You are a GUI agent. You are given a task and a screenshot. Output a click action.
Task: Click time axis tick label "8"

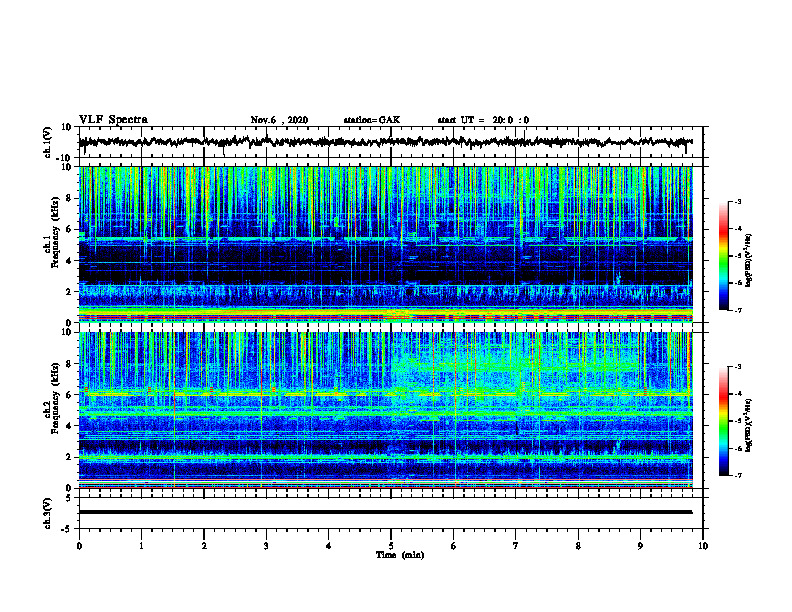click(578, 546)
